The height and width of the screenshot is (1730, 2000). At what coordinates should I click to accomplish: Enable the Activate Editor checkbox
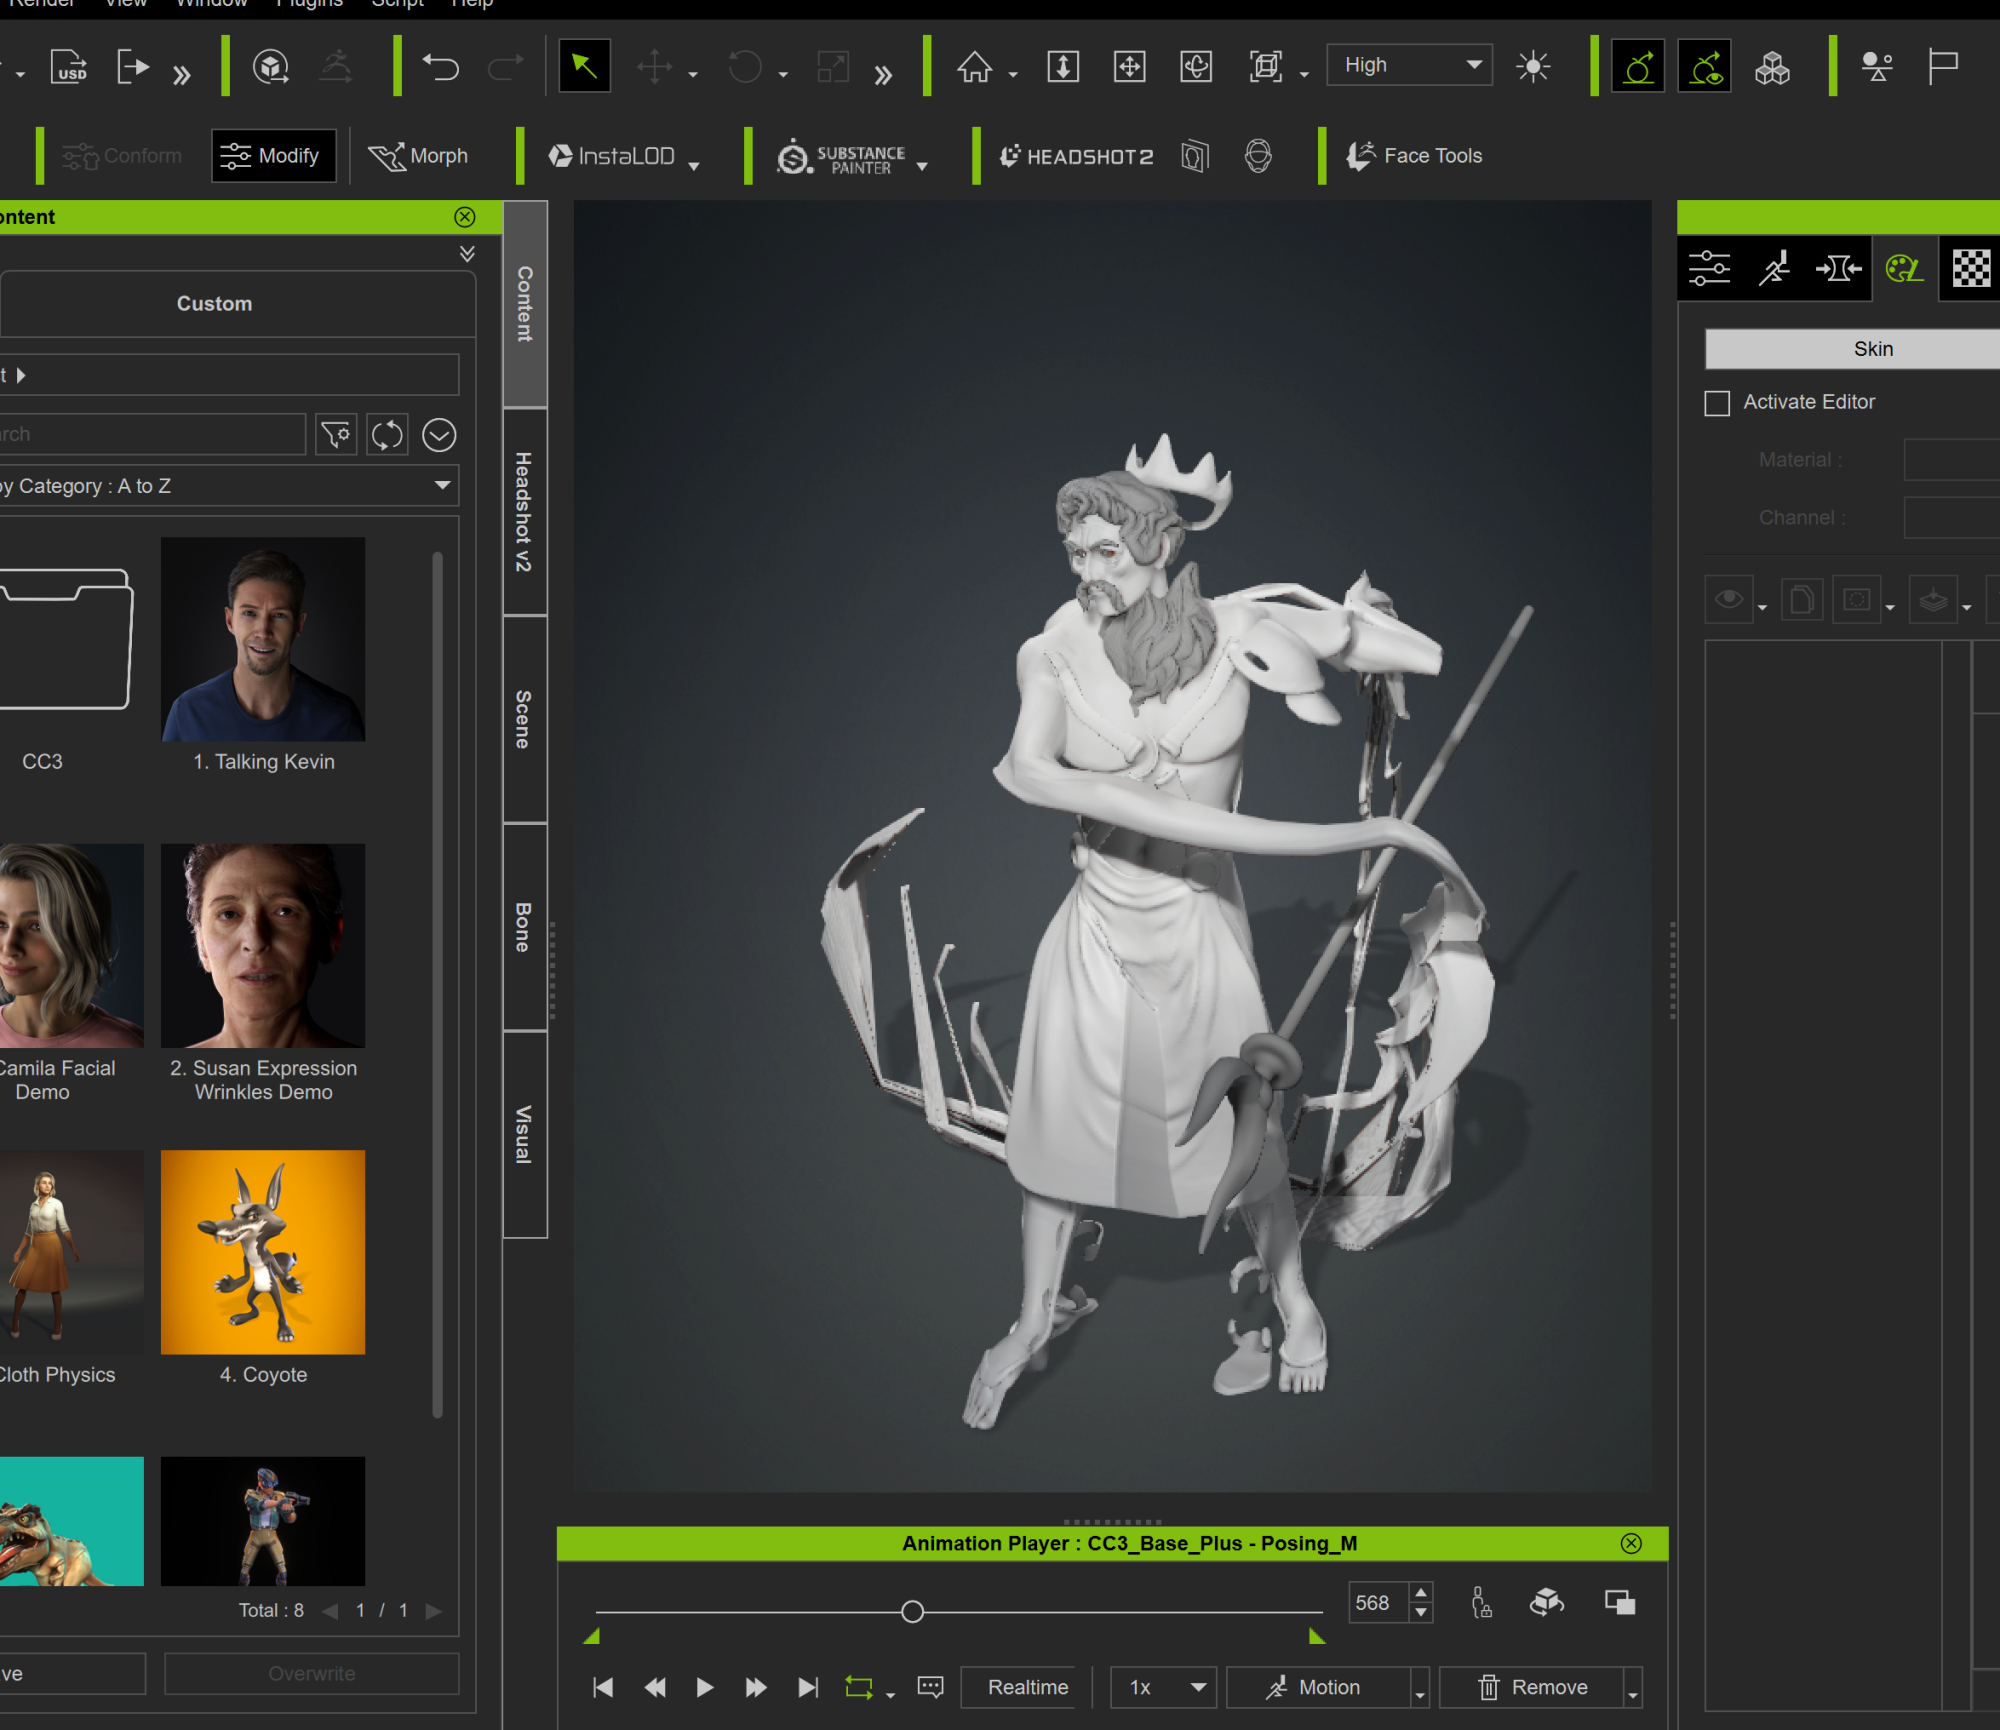[1717, 403]
